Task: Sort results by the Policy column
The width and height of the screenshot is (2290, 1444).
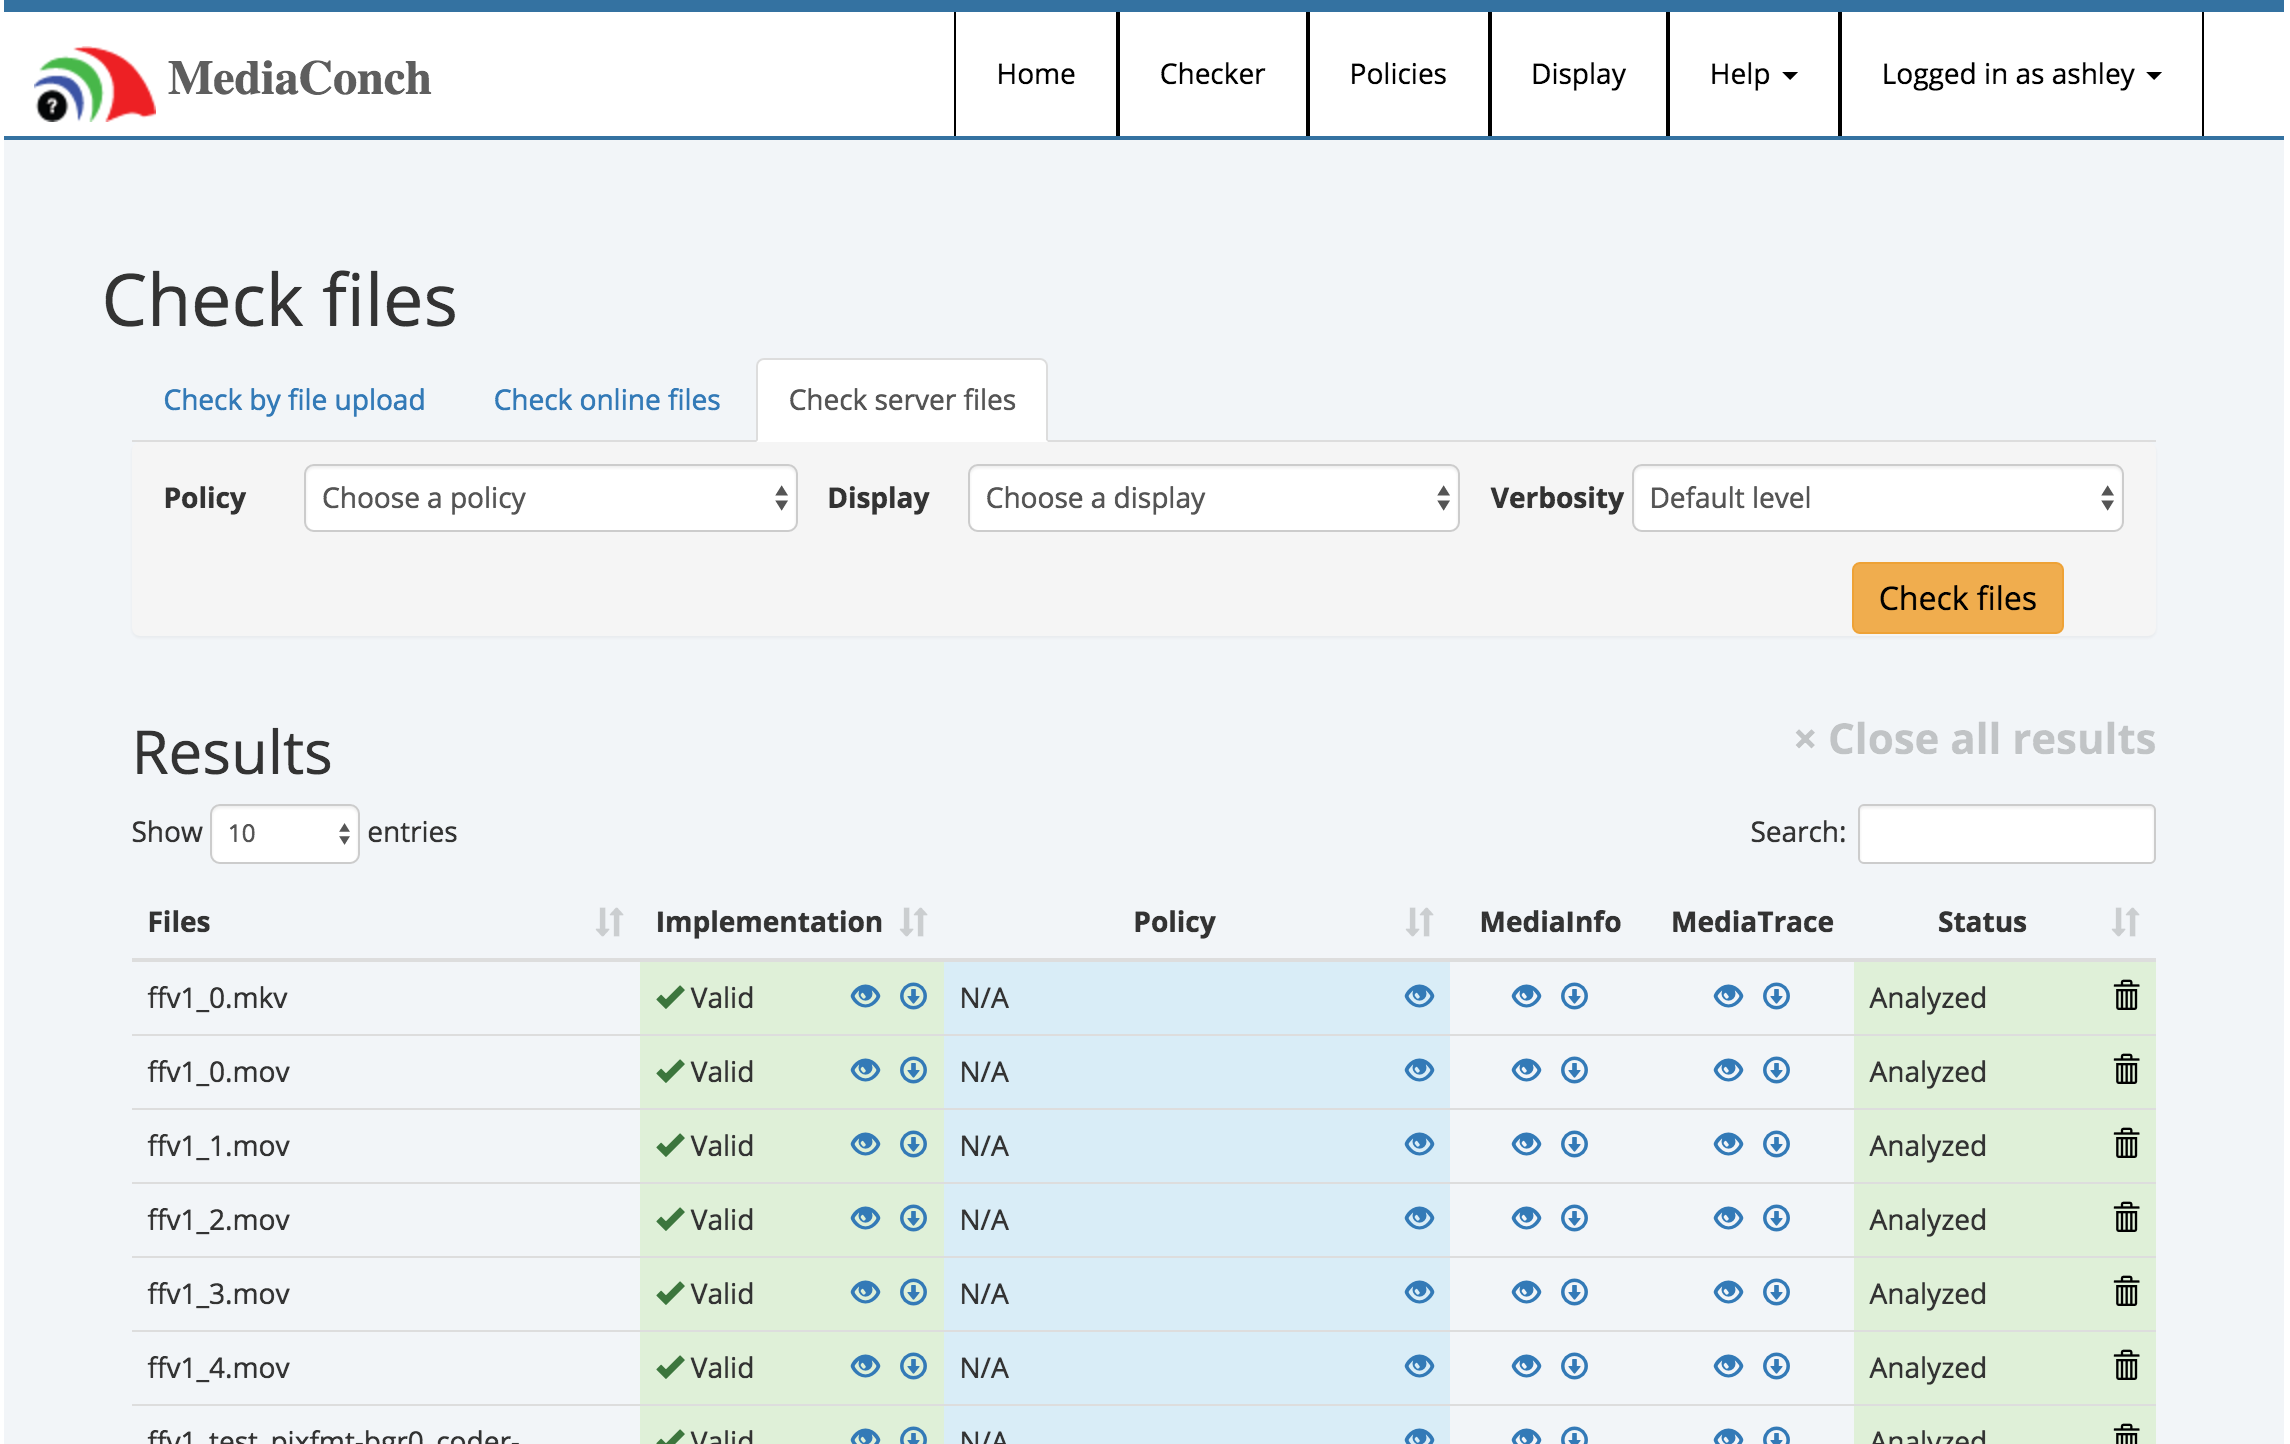Action: [1419, 921]
